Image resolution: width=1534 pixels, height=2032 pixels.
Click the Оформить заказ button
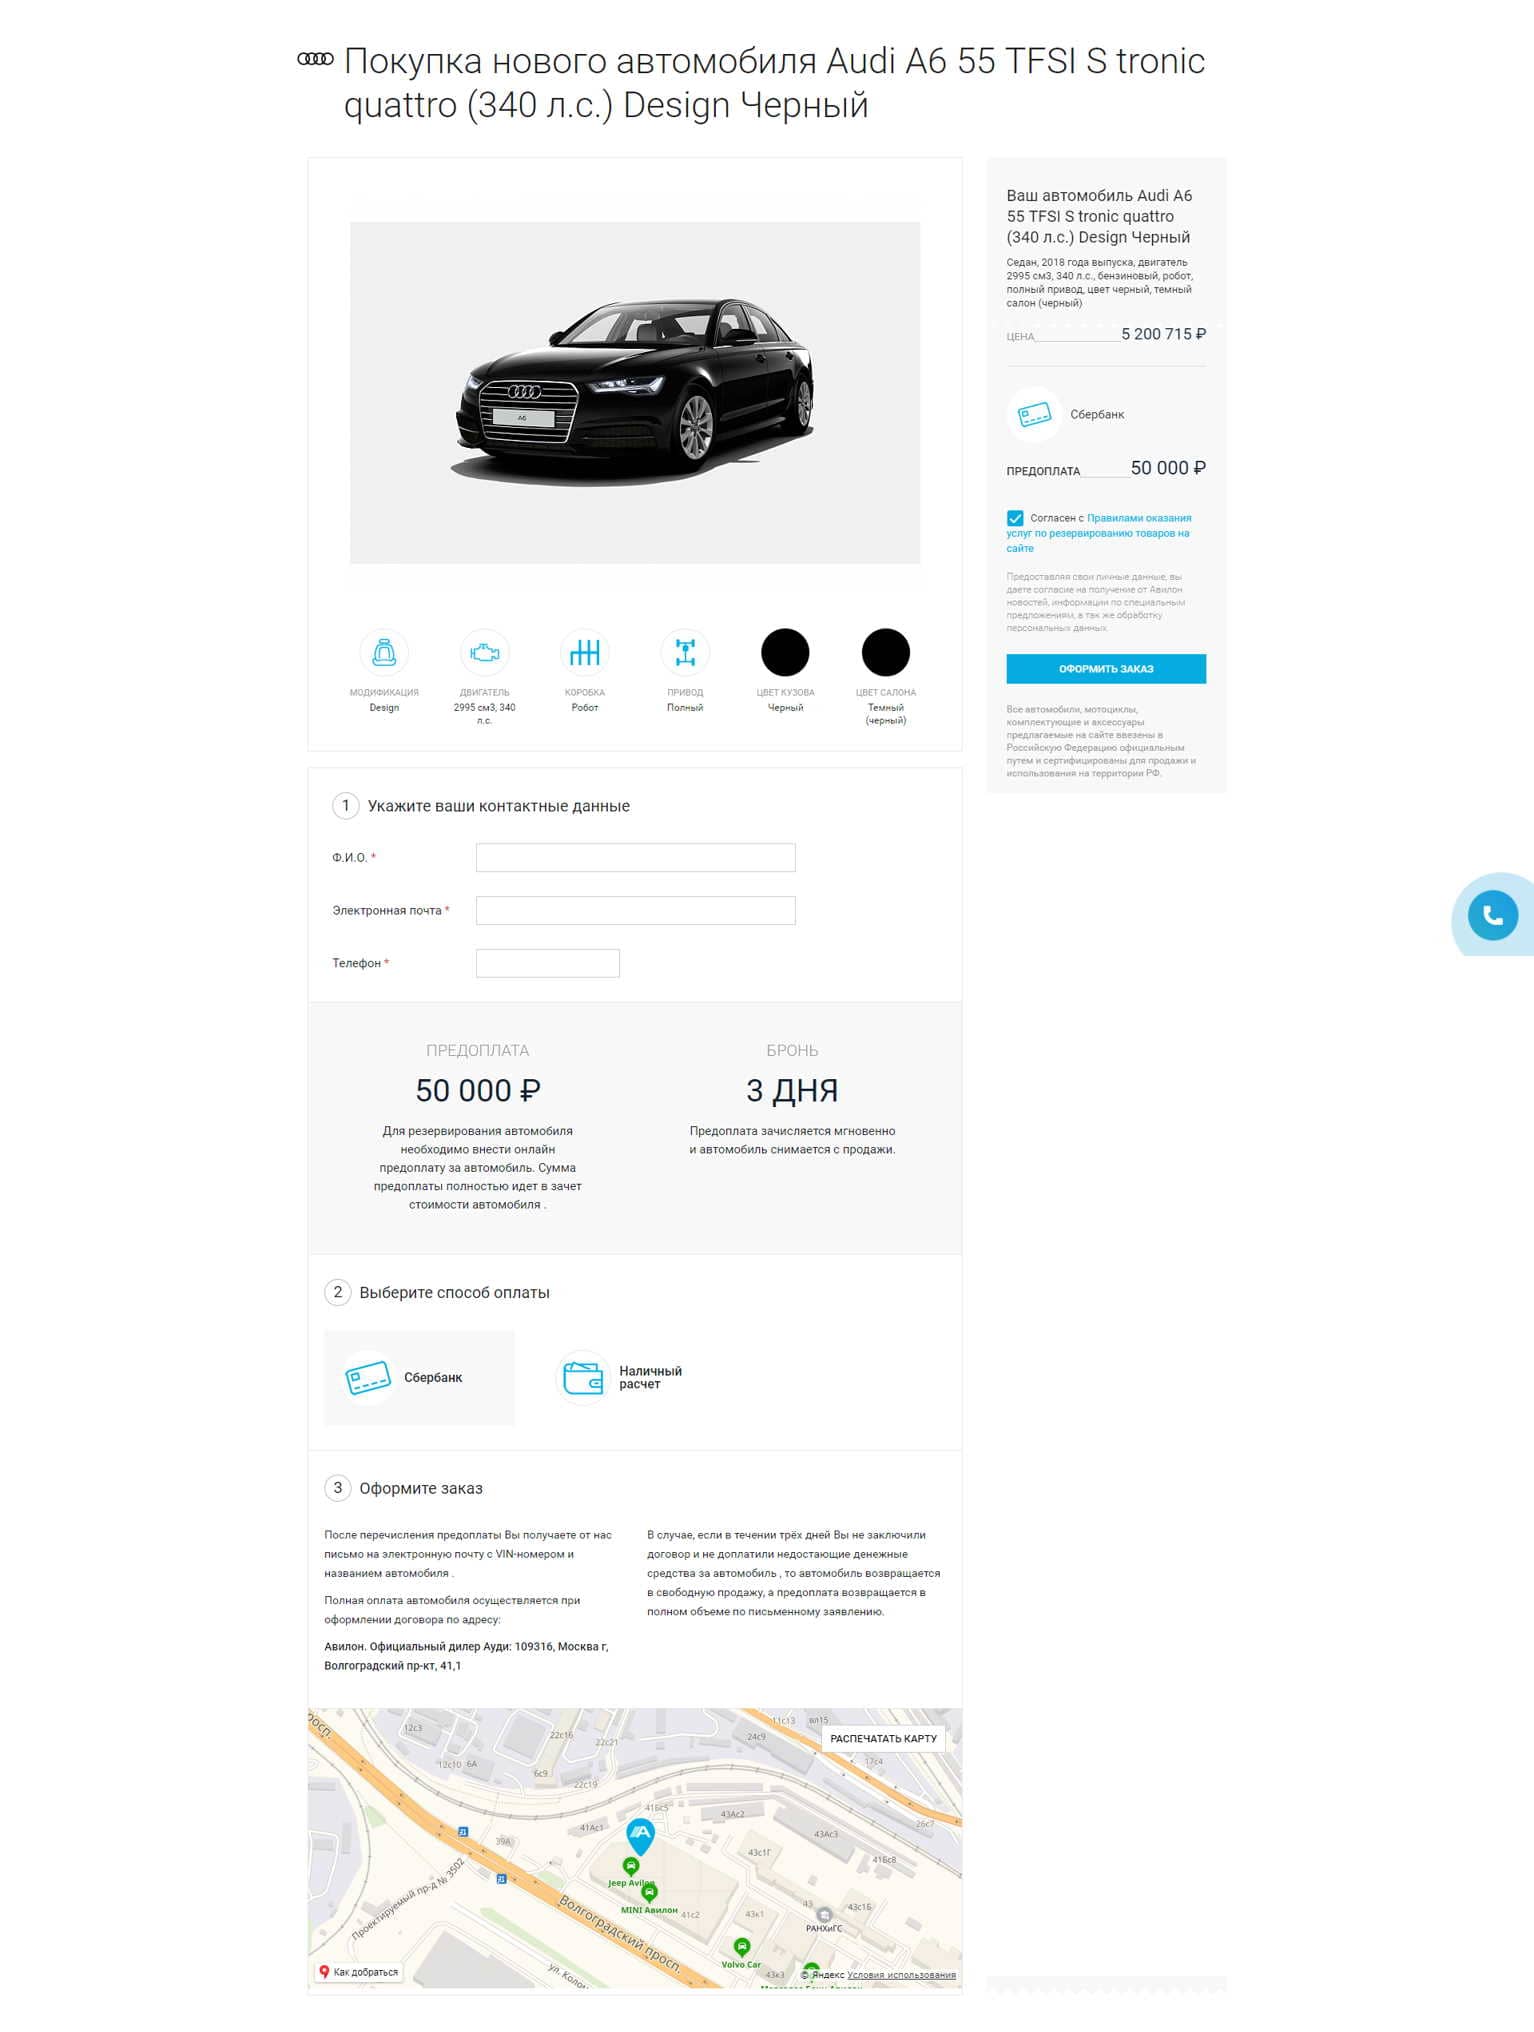[x=1106, y=669]
